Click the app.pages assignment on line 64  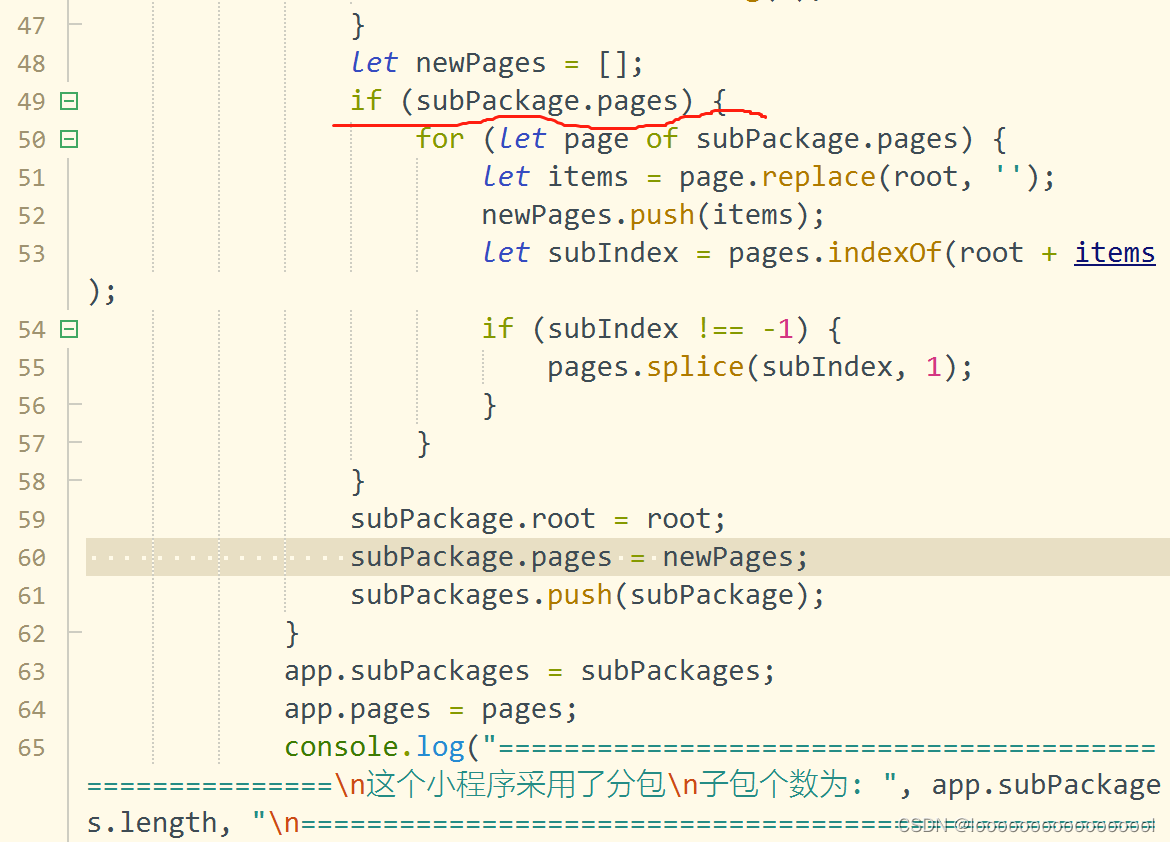[430, 708]
